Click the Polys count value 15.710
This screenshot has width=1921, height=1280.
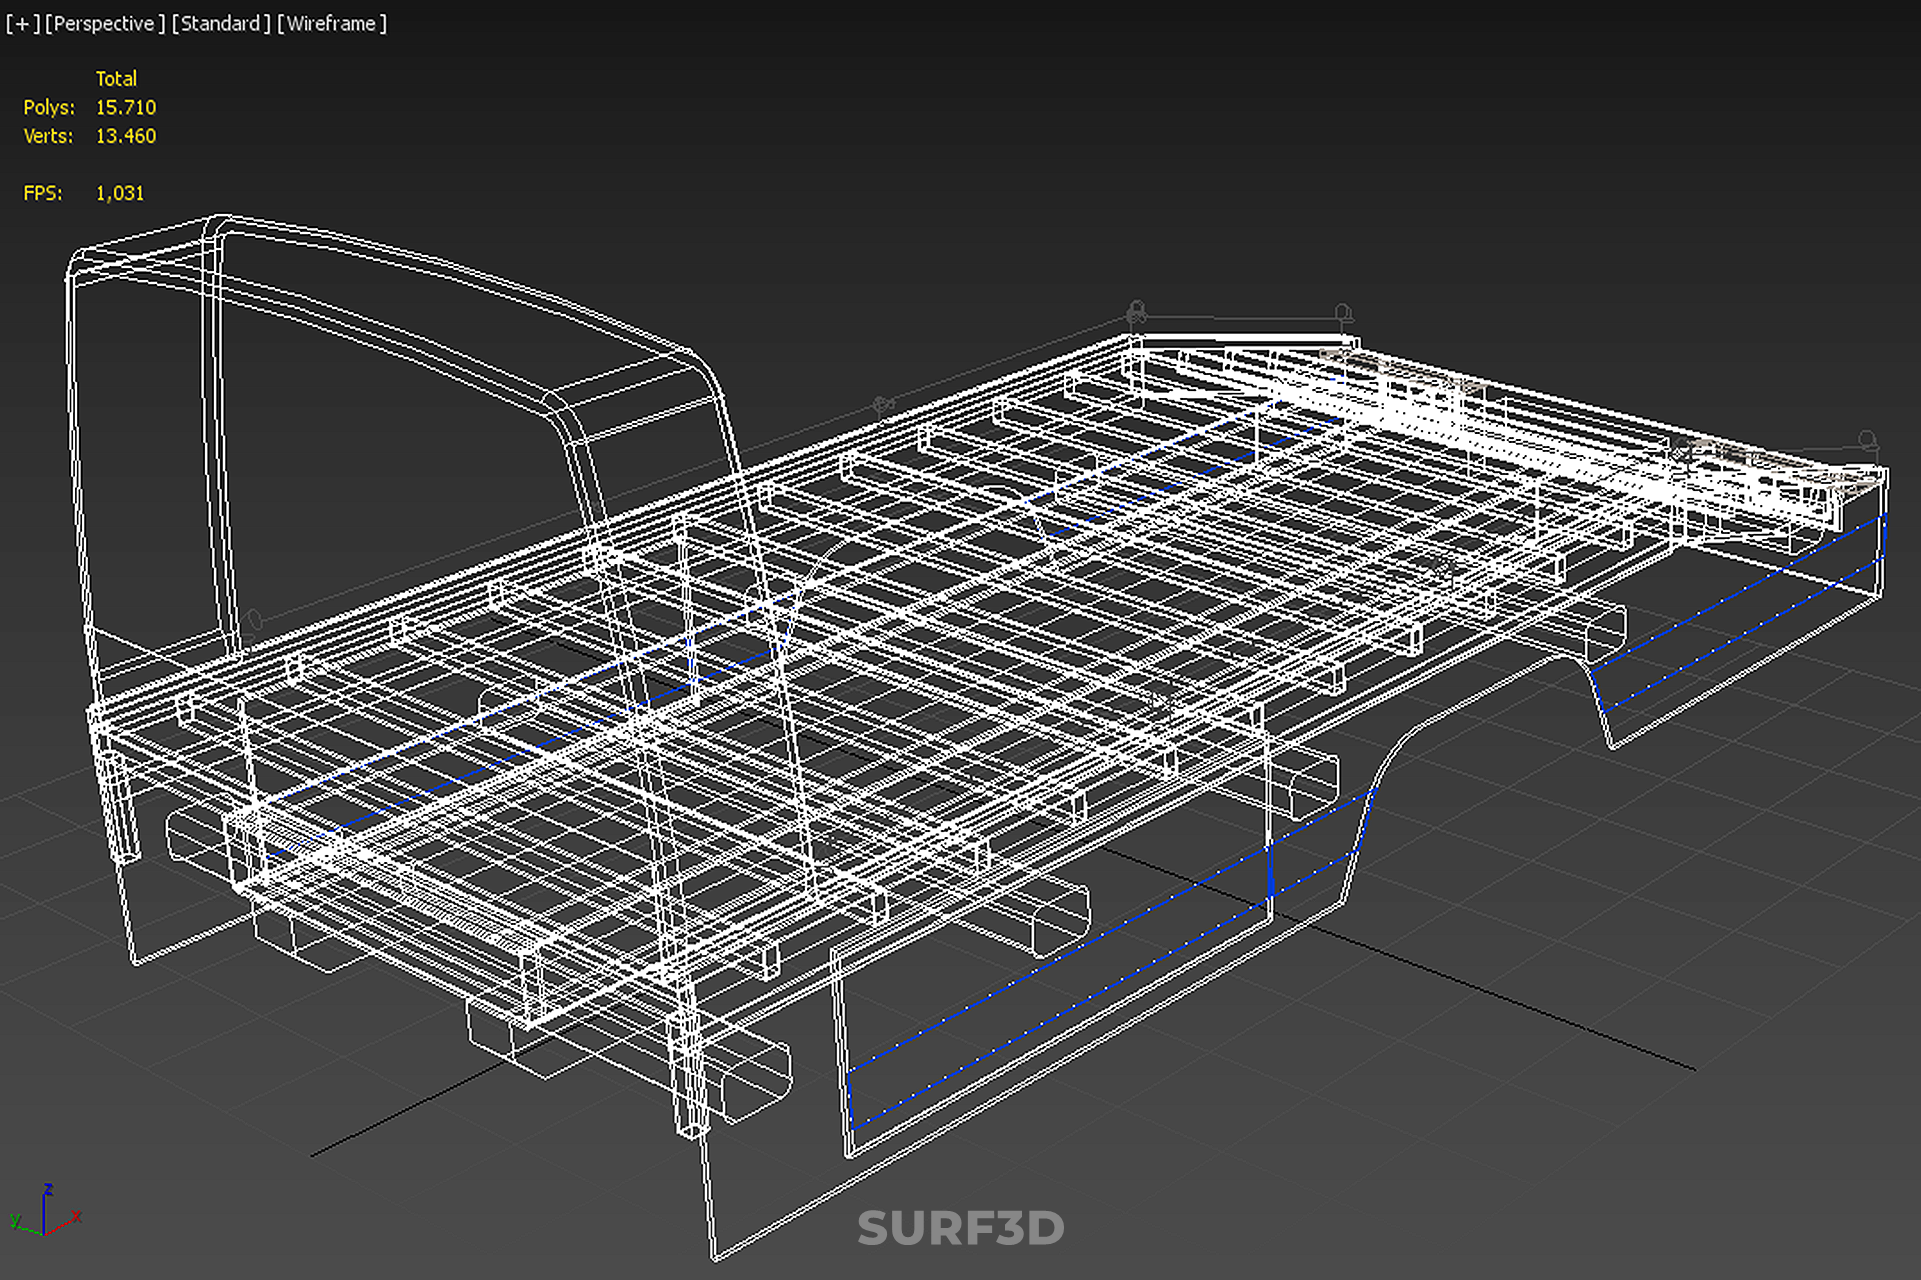click(126, 107)
